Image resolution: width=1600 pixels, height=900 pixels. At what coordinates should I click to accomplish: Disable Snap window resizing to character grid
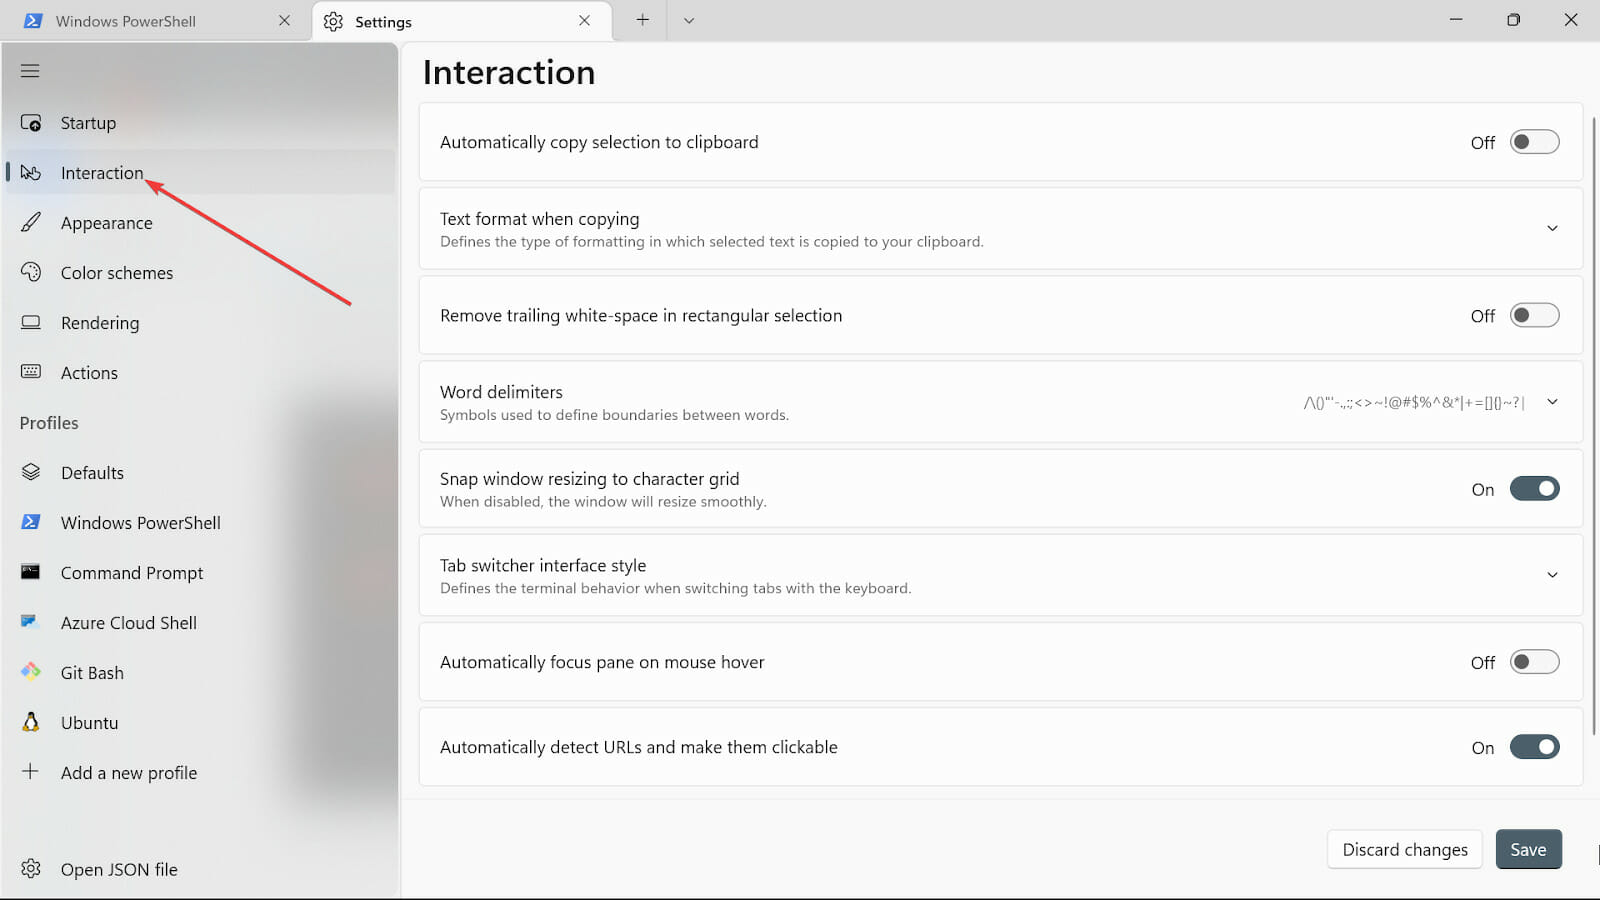click(1534, 489)
